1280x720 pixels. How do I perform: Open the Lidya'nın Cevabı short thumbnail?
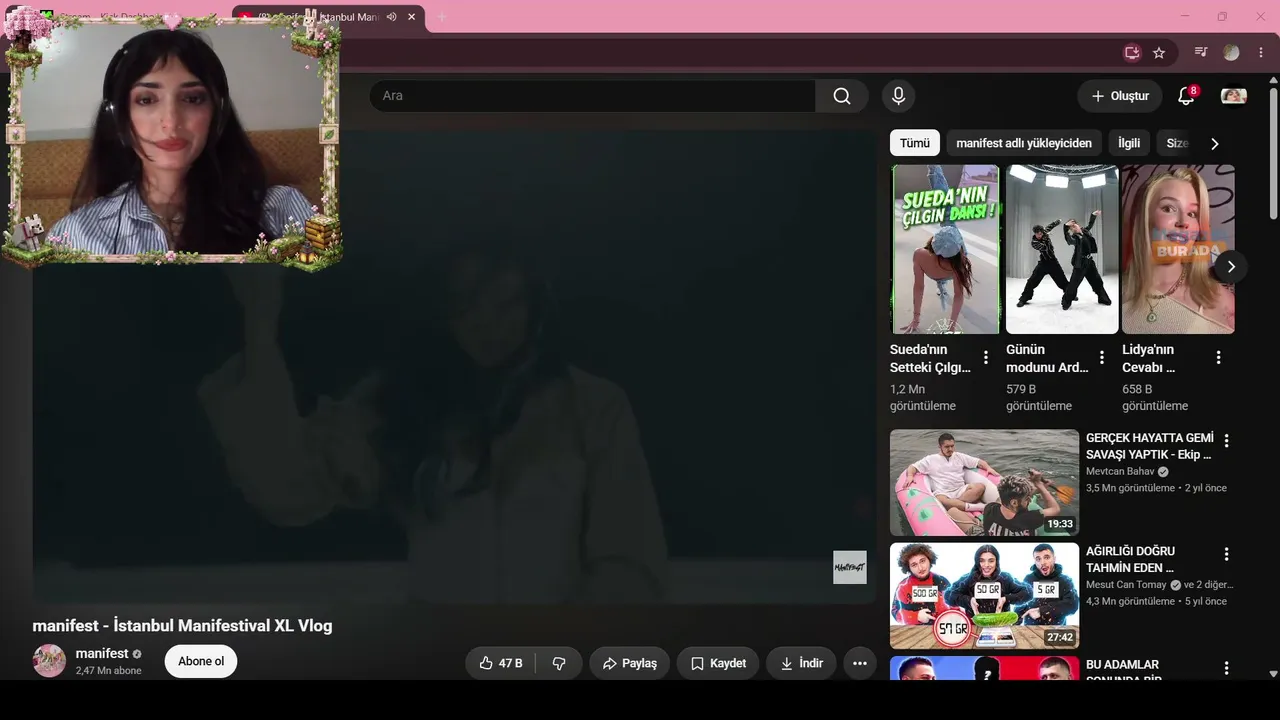pos(1178,249)
